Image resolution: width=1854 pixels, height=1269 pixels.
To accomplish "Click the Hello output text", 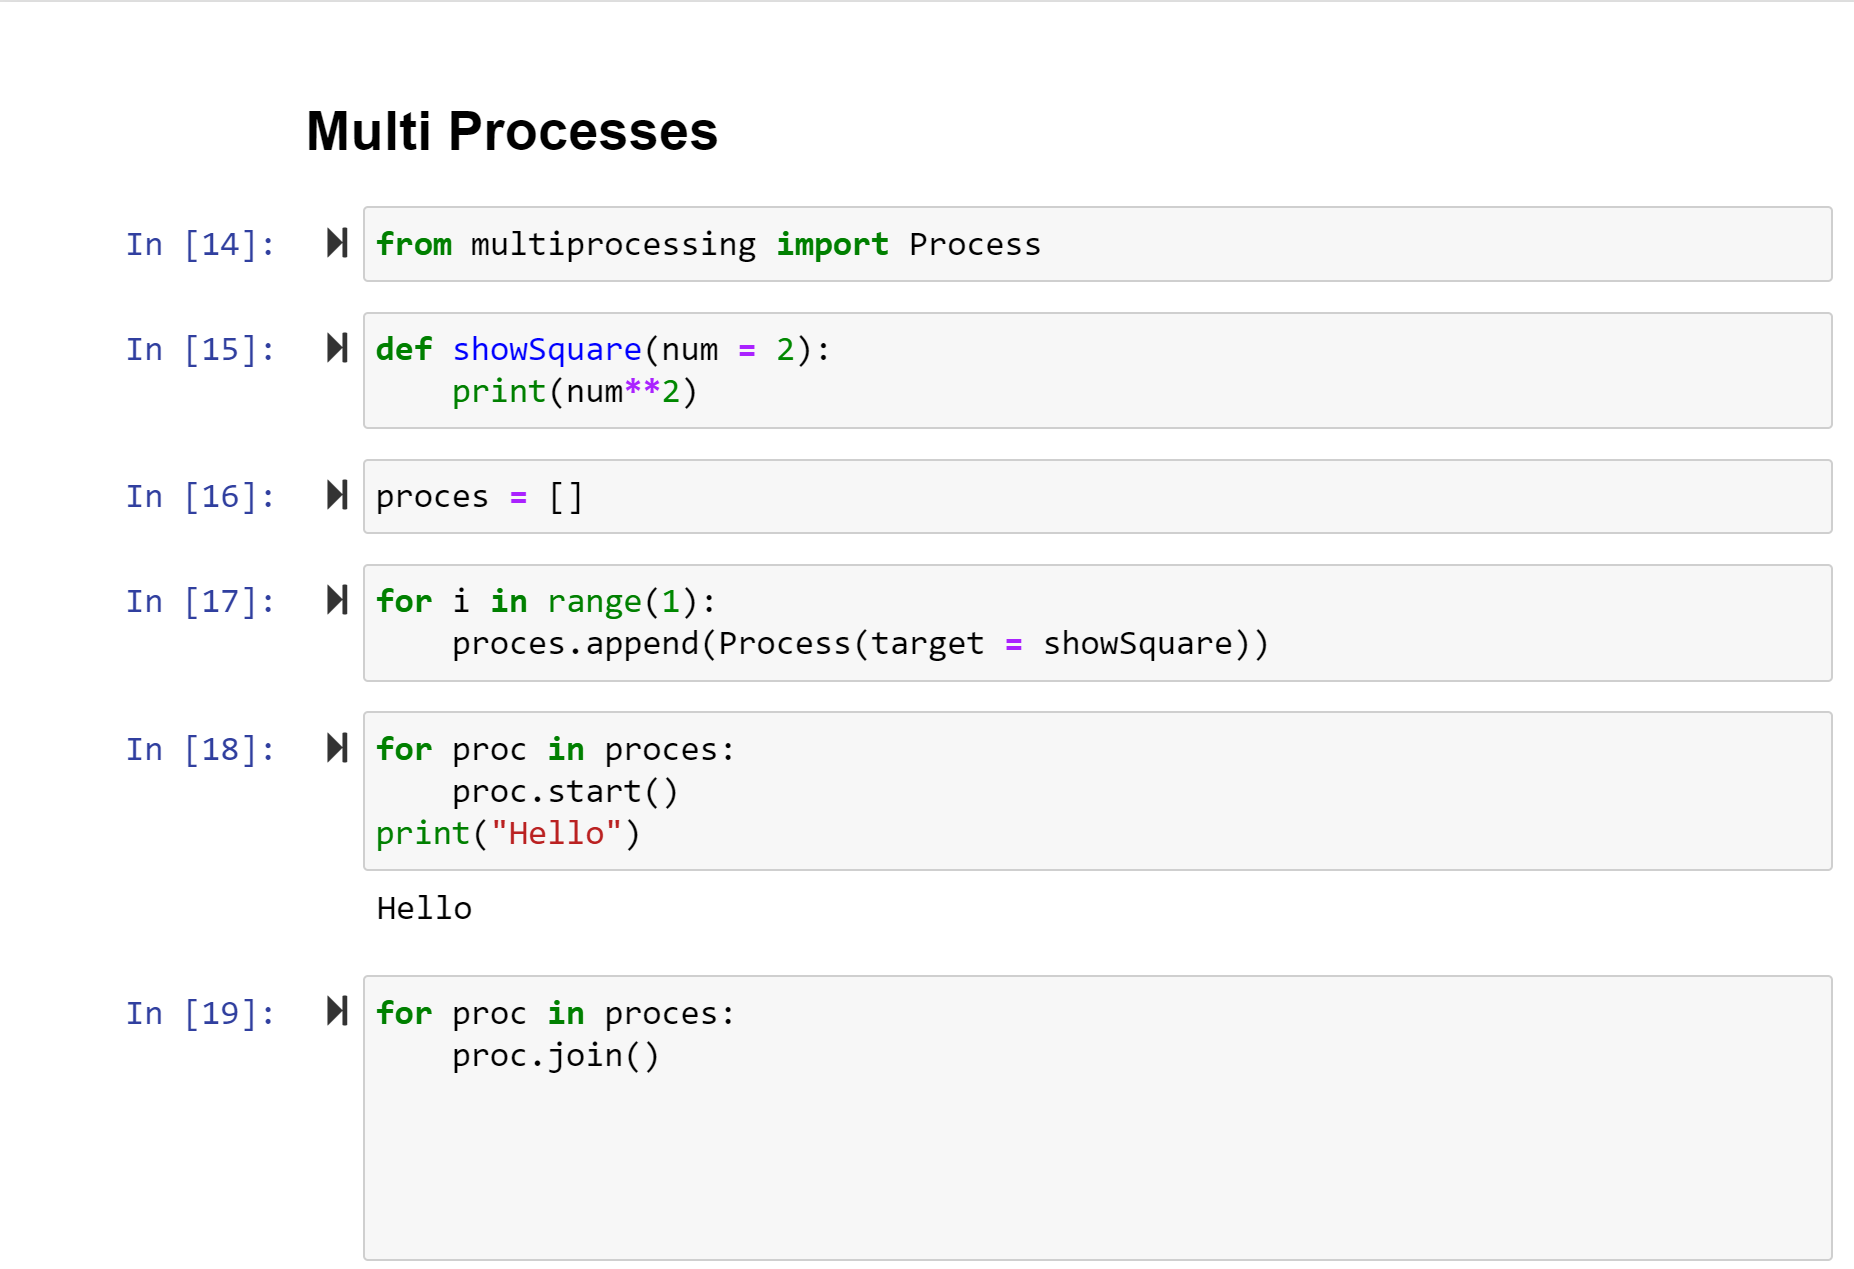I will coord(424,908).
